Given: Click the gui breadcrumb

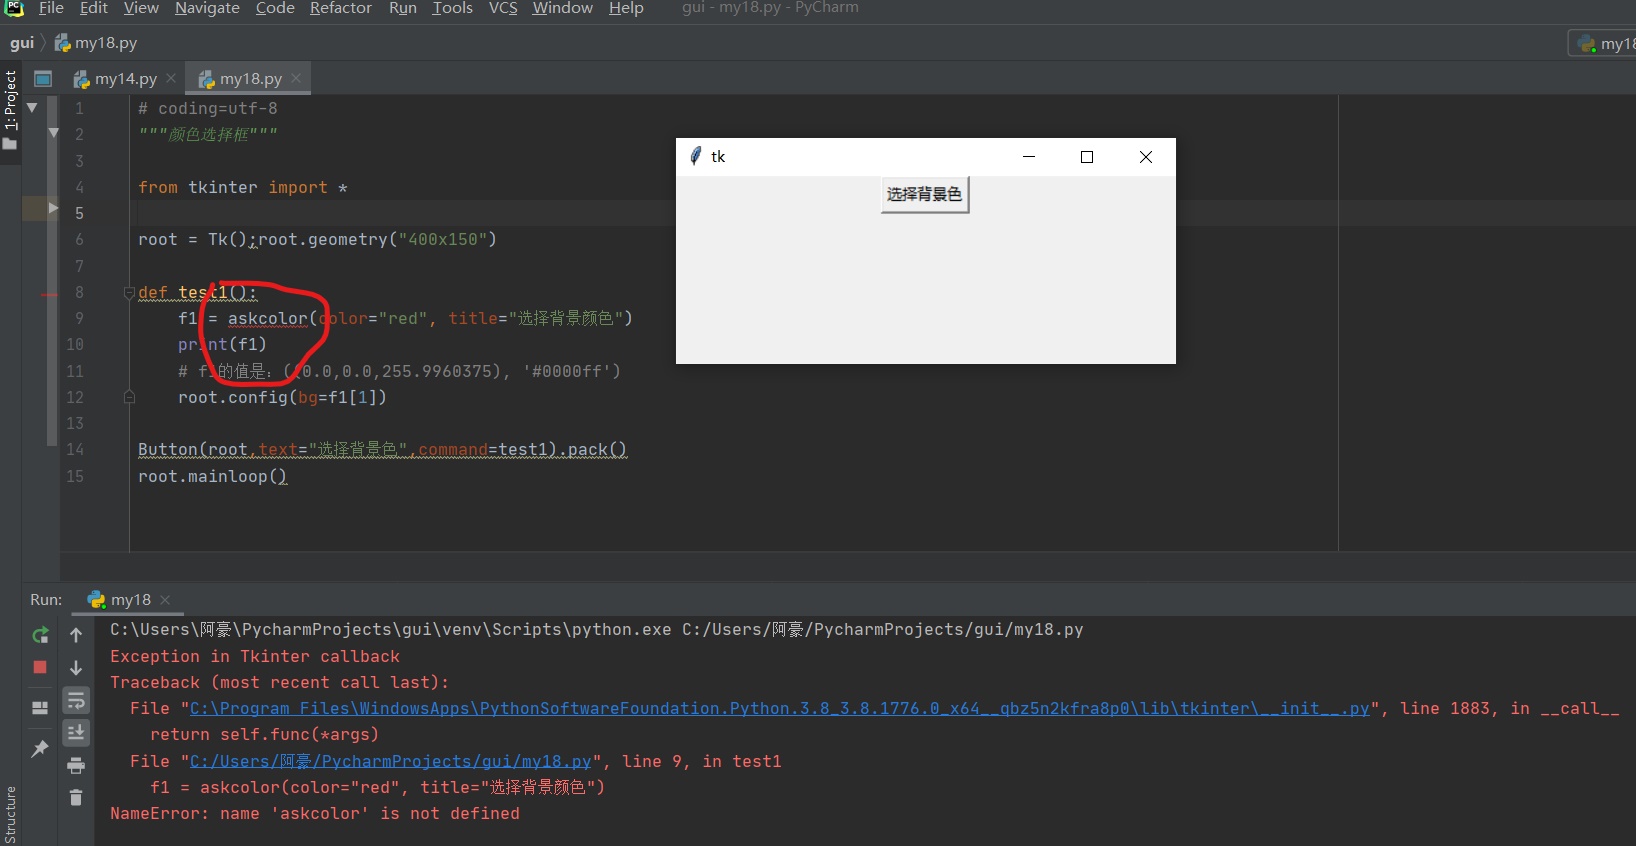Looking at the screenshot, I should click(22, 43).
